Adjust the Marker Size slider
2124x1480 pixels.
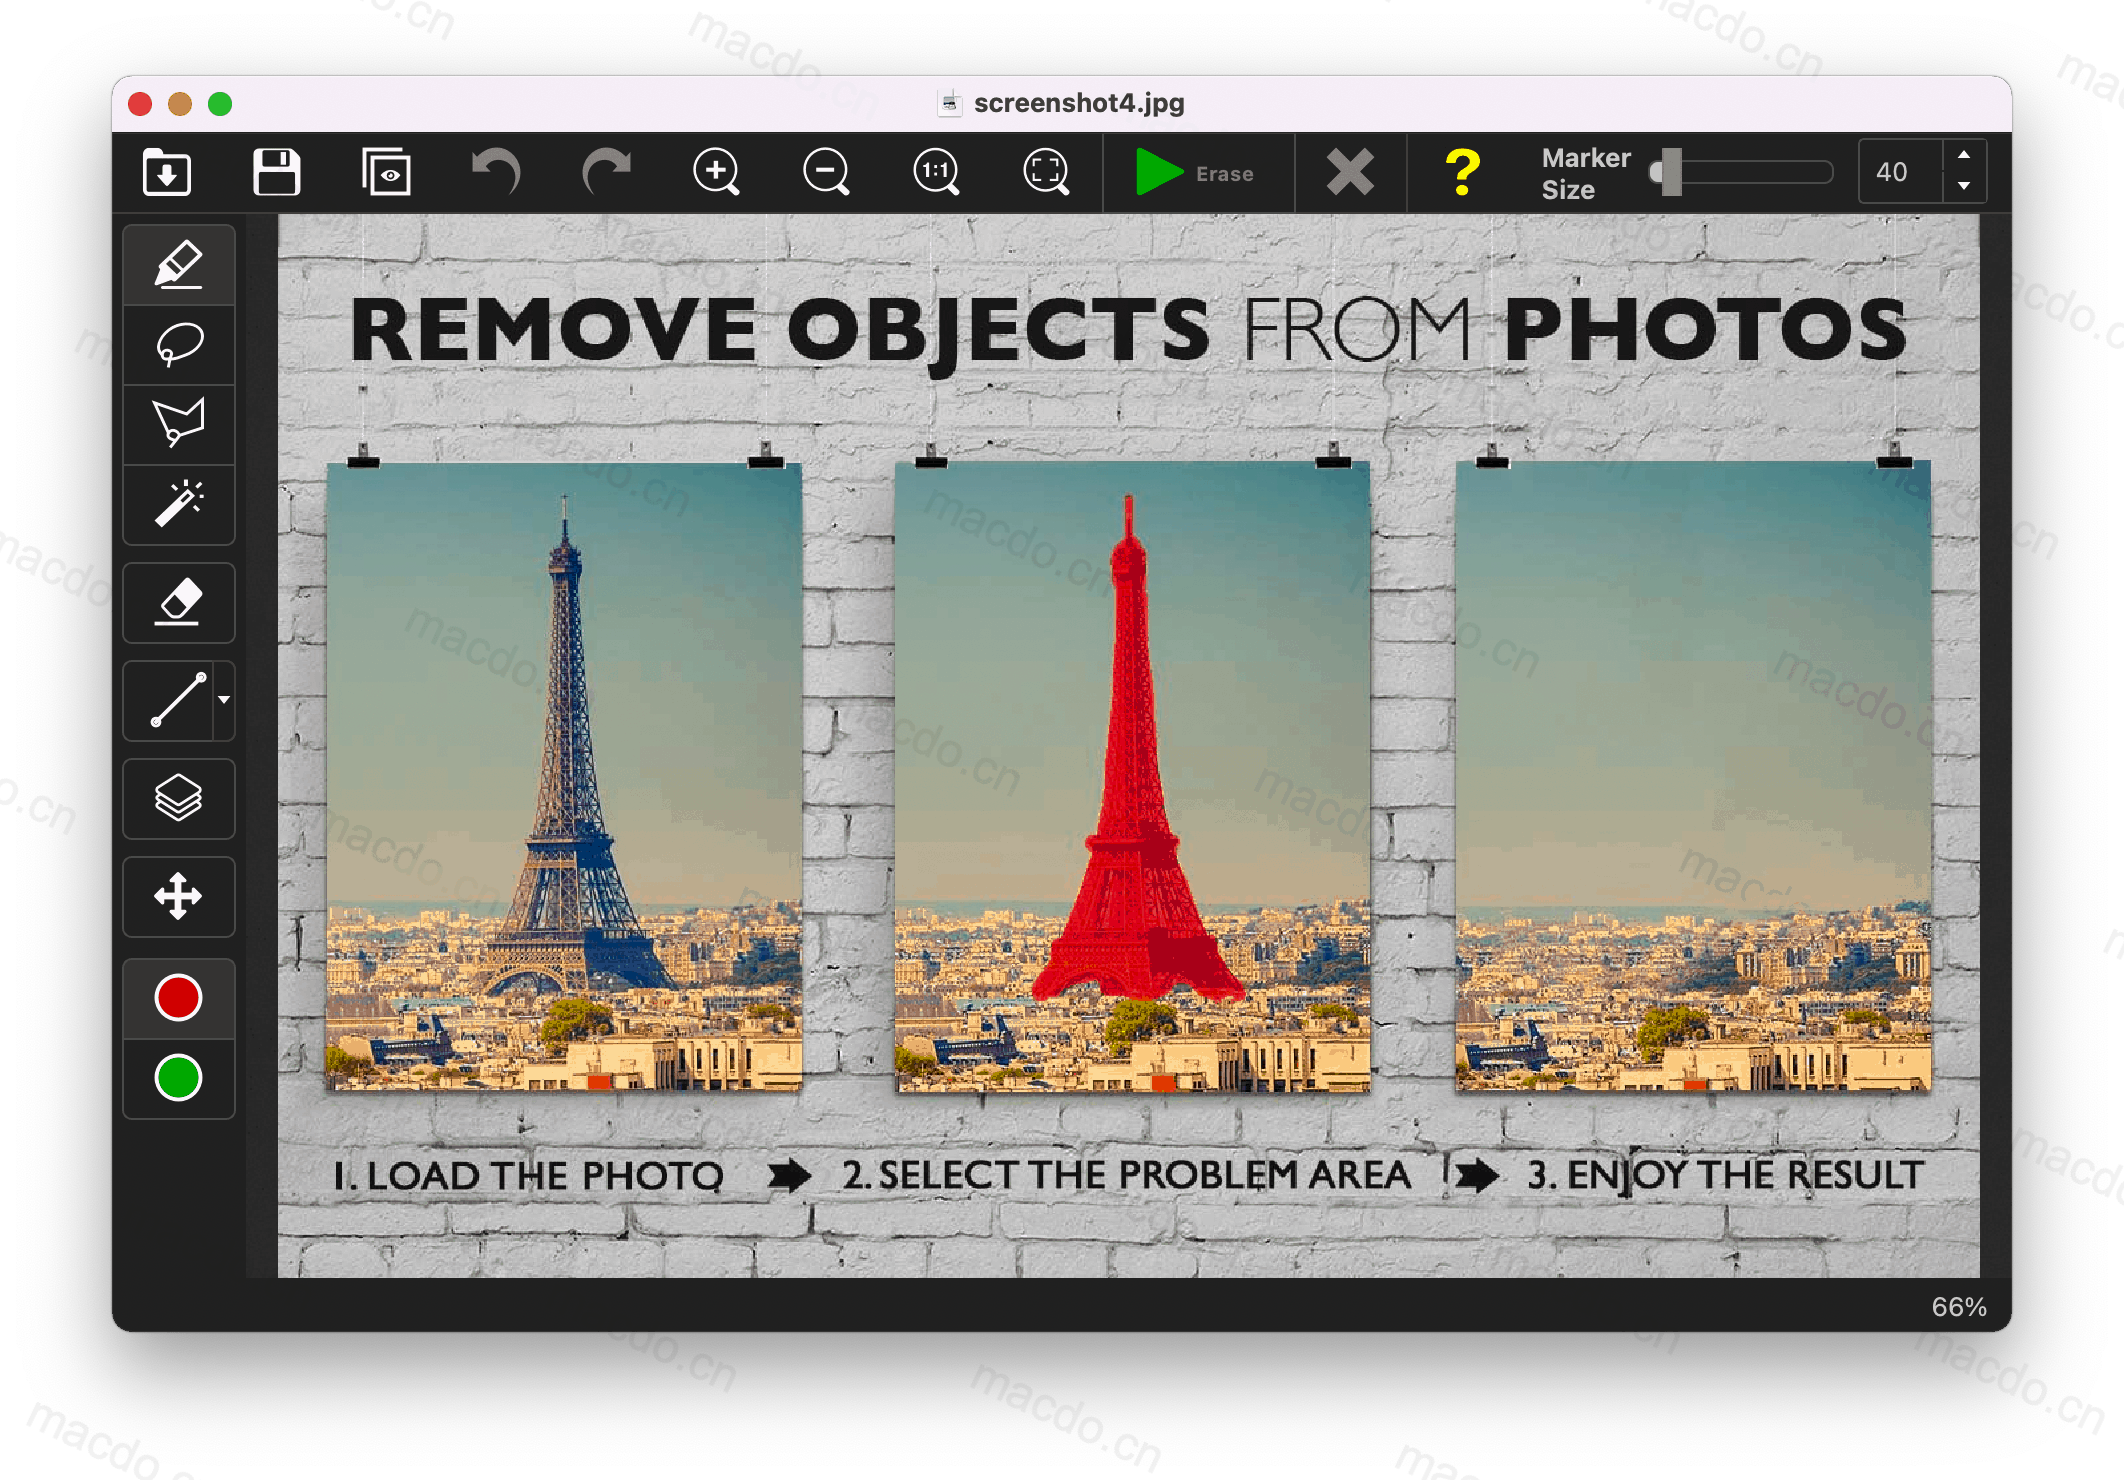tap(1741, 172)
